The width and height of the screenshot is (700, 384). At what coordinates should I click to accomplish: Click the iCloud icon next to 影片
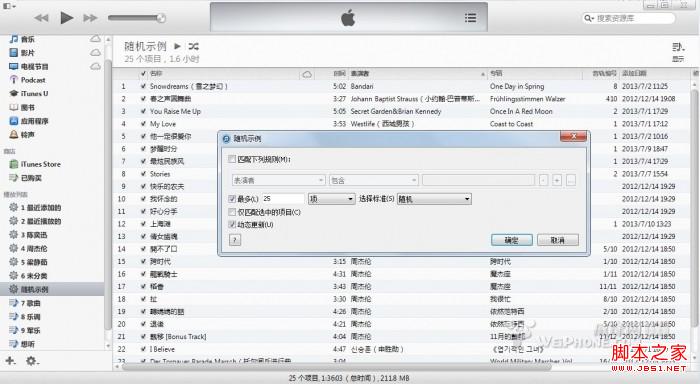[96, 53]
